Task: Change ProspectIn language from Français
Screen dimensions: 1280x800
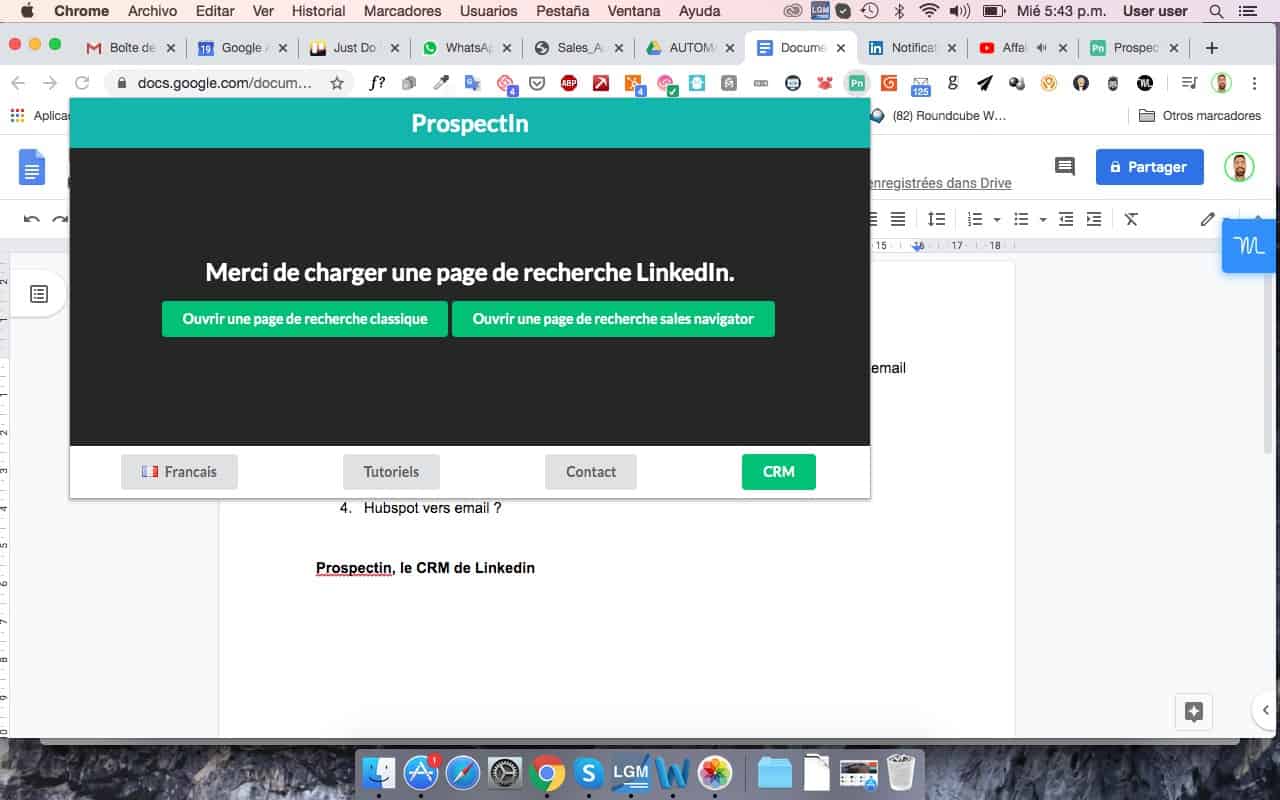Action: tap(179, 472)
